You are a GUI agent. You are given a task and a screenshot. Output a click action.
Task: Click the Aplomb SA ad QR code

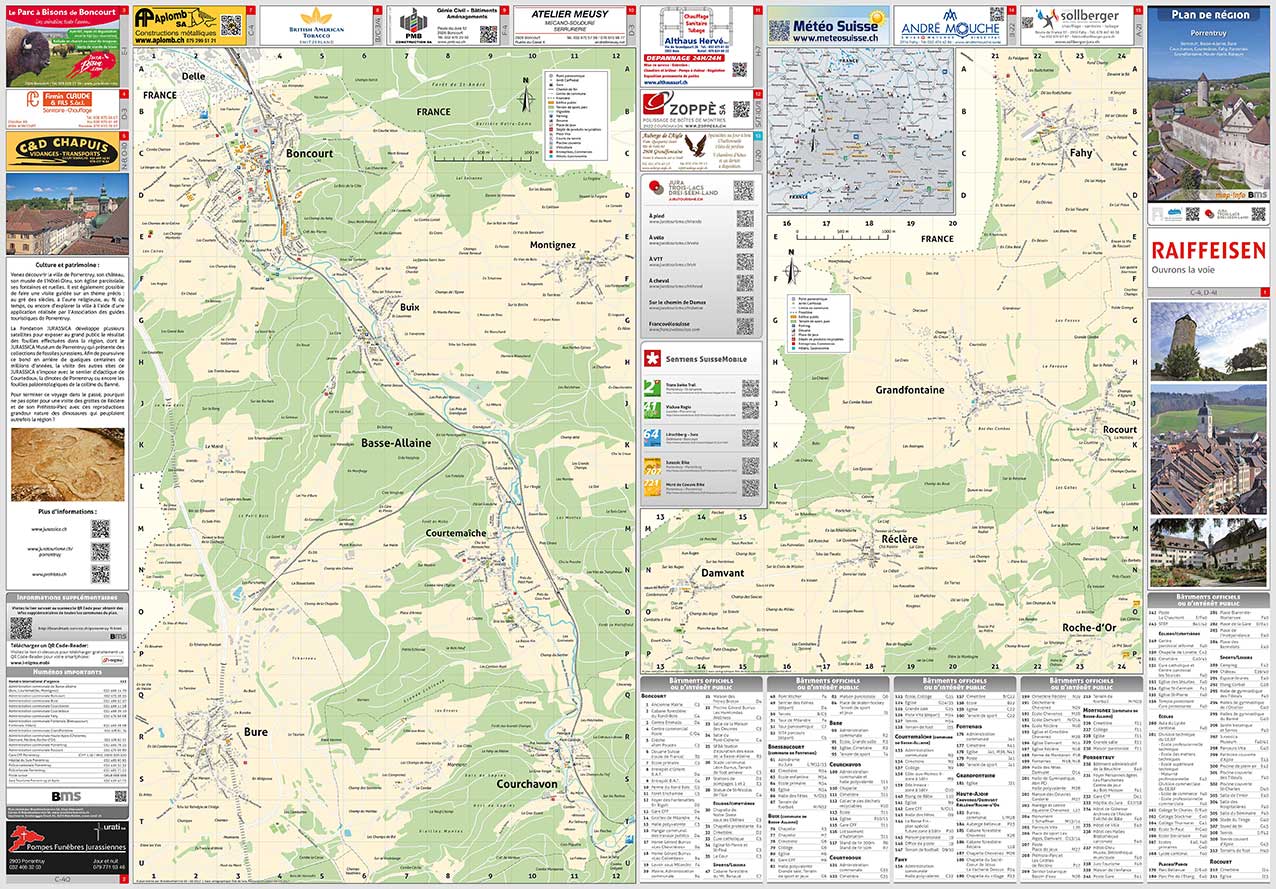point(231,25)
